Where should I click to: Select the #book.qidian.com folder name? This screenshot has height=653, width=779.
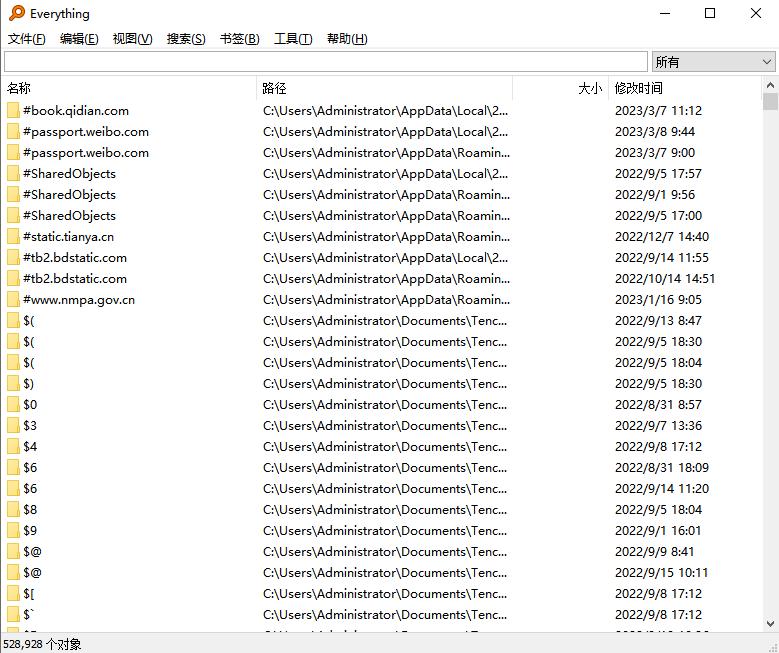[76, 110]
